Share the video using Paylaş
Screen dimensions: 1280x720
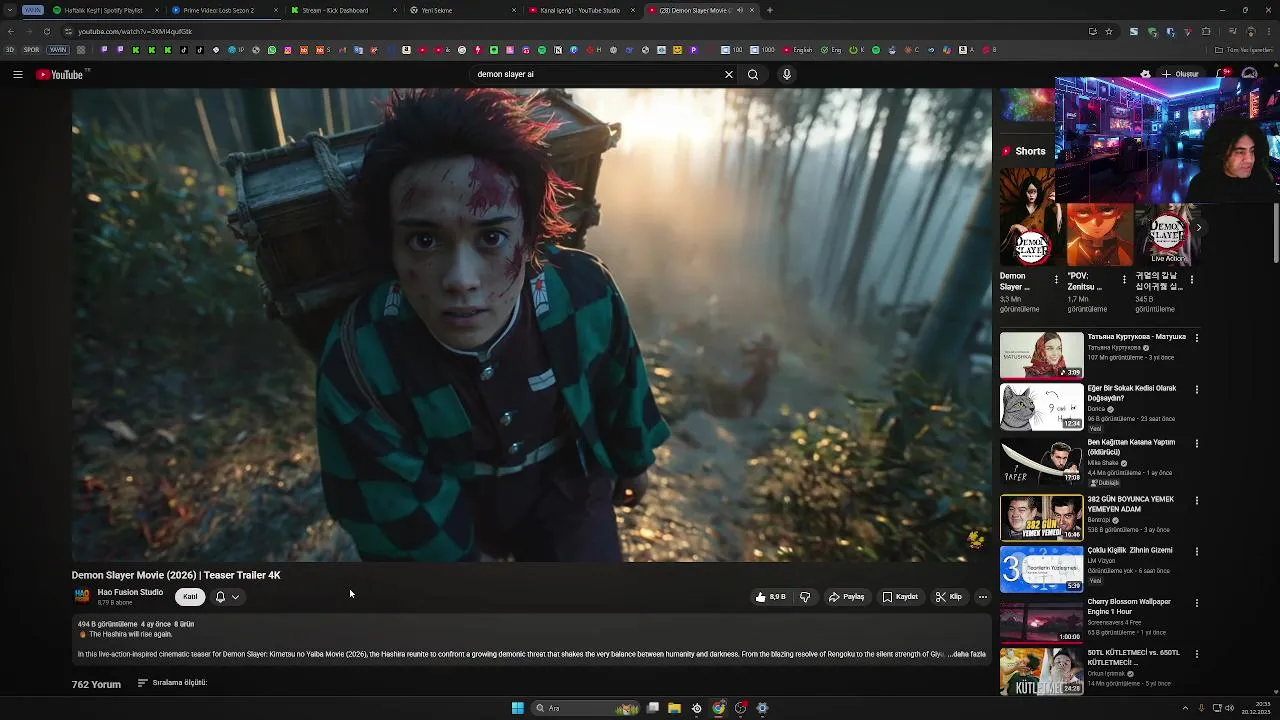pyautogui.click(x=846, y=597)
